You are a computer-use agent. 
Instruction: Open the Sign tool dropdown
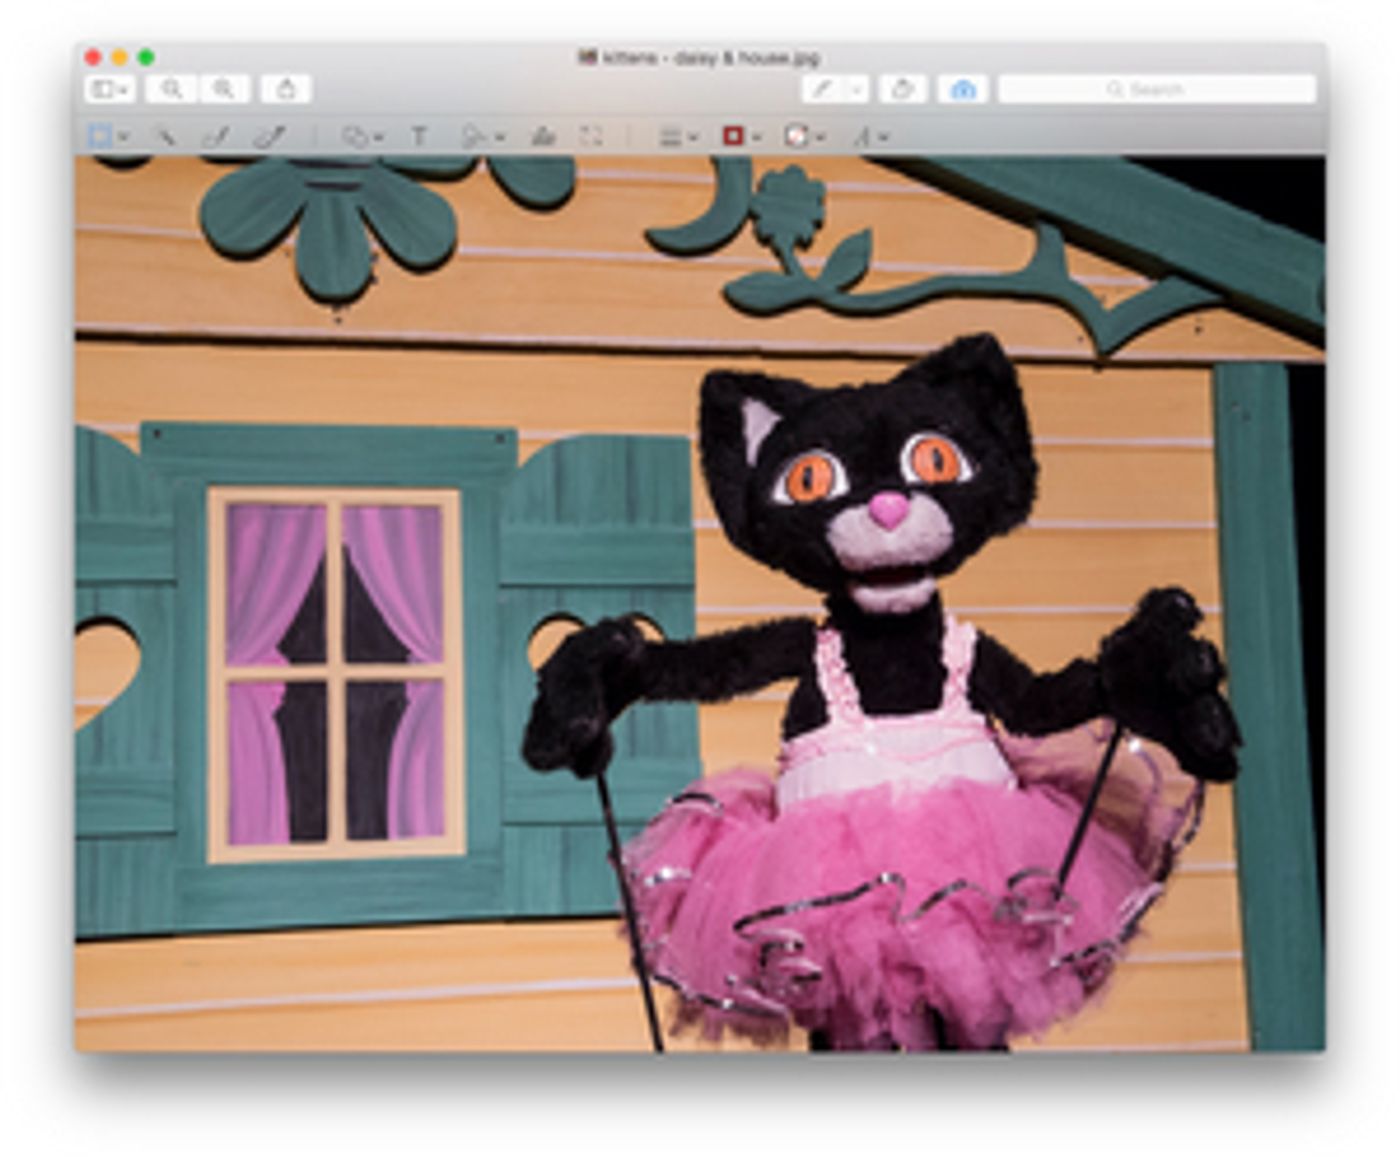tap(477, 135)
